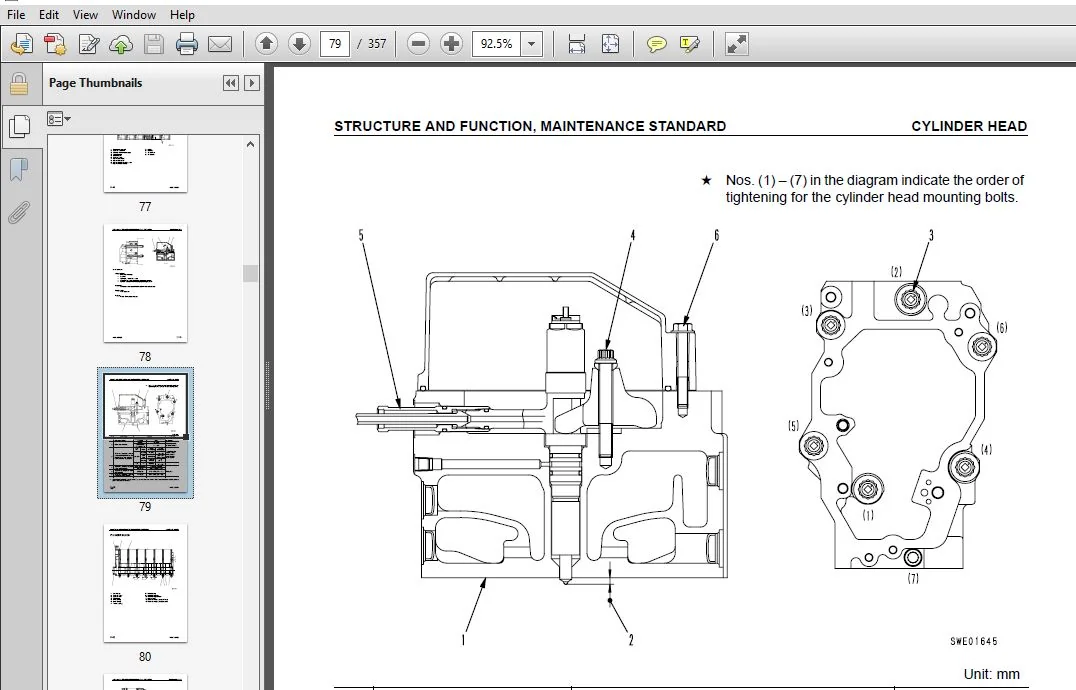This screenshot has height=690, width=1076.
Task: Select the page 80 thumbnail
Action: (x=145, y=583)
